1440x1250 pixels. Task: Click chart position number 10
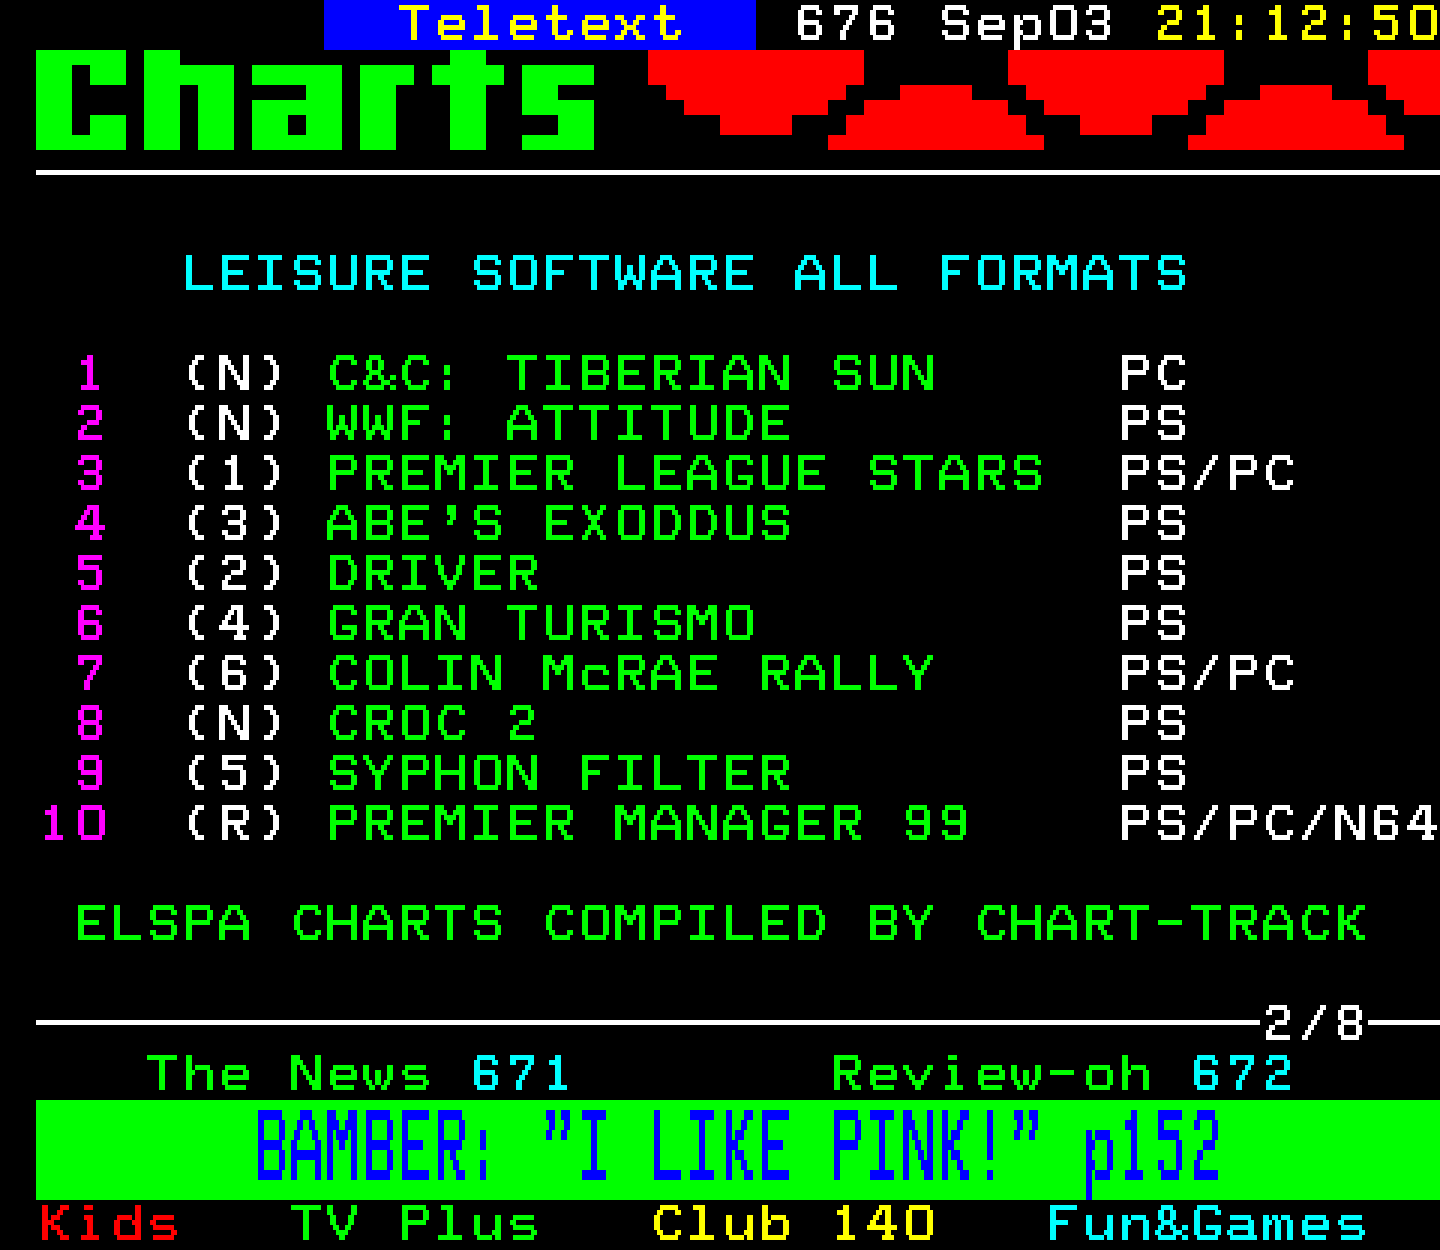pos(74,824)
